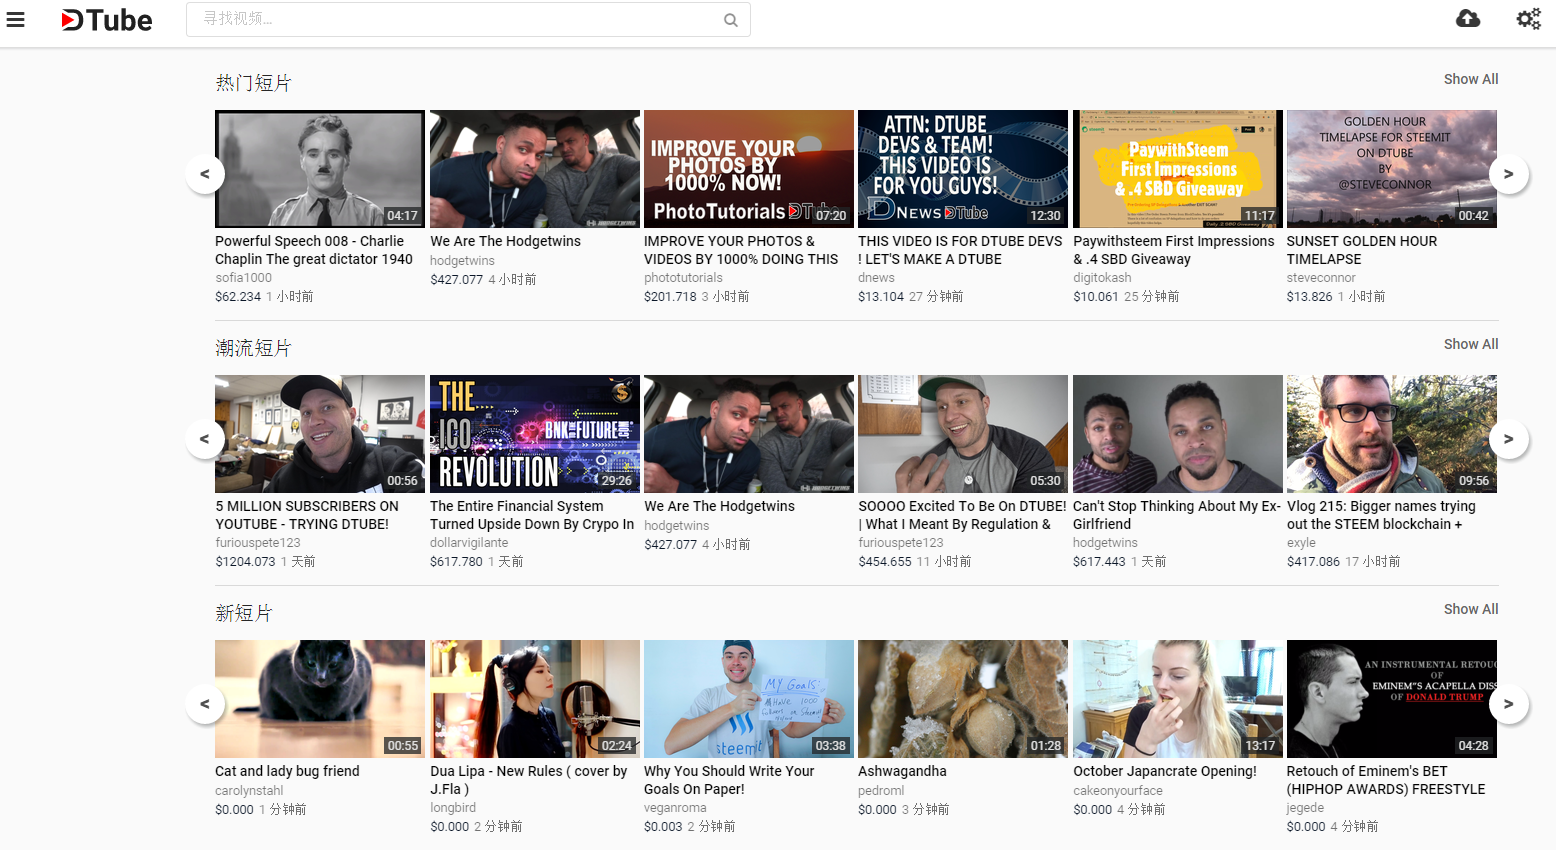Image resolution: width=1556 pixels, height=850 pixels.
Task: Click title 'Paywithsteem First Impressions'
Action: (1174, 250)
